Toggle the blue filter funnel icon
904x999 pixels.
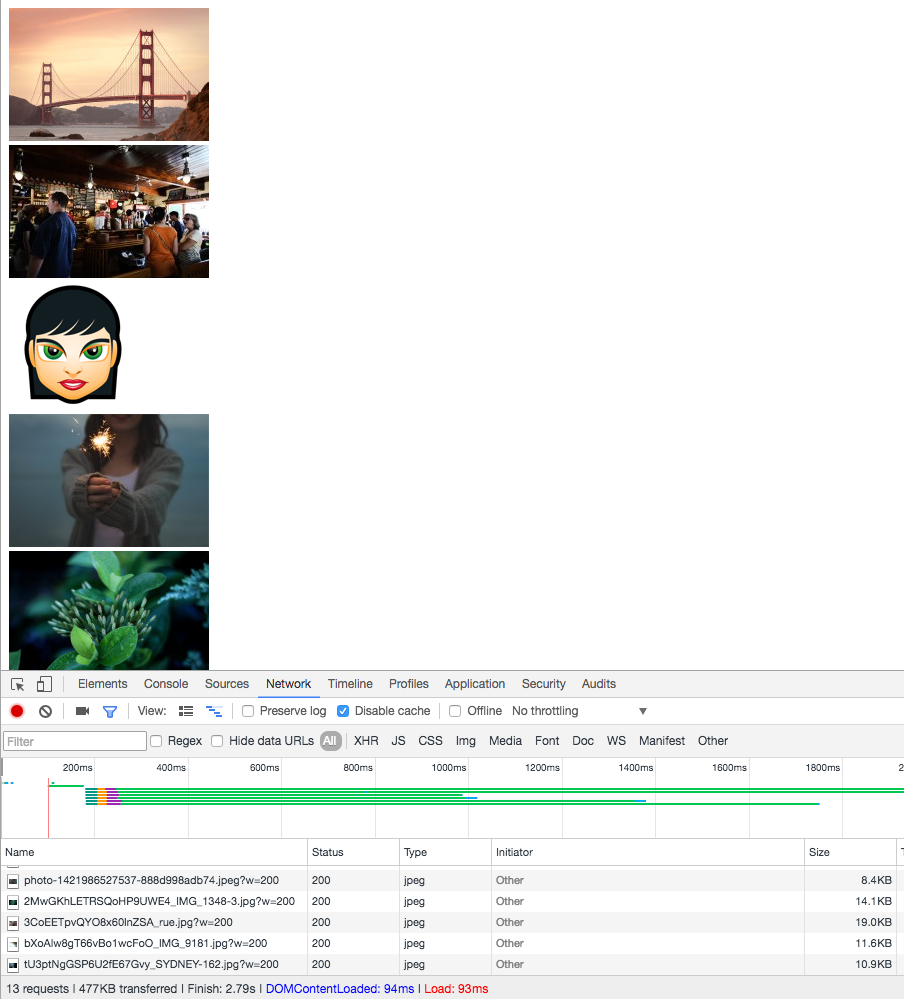pos(110,711)
